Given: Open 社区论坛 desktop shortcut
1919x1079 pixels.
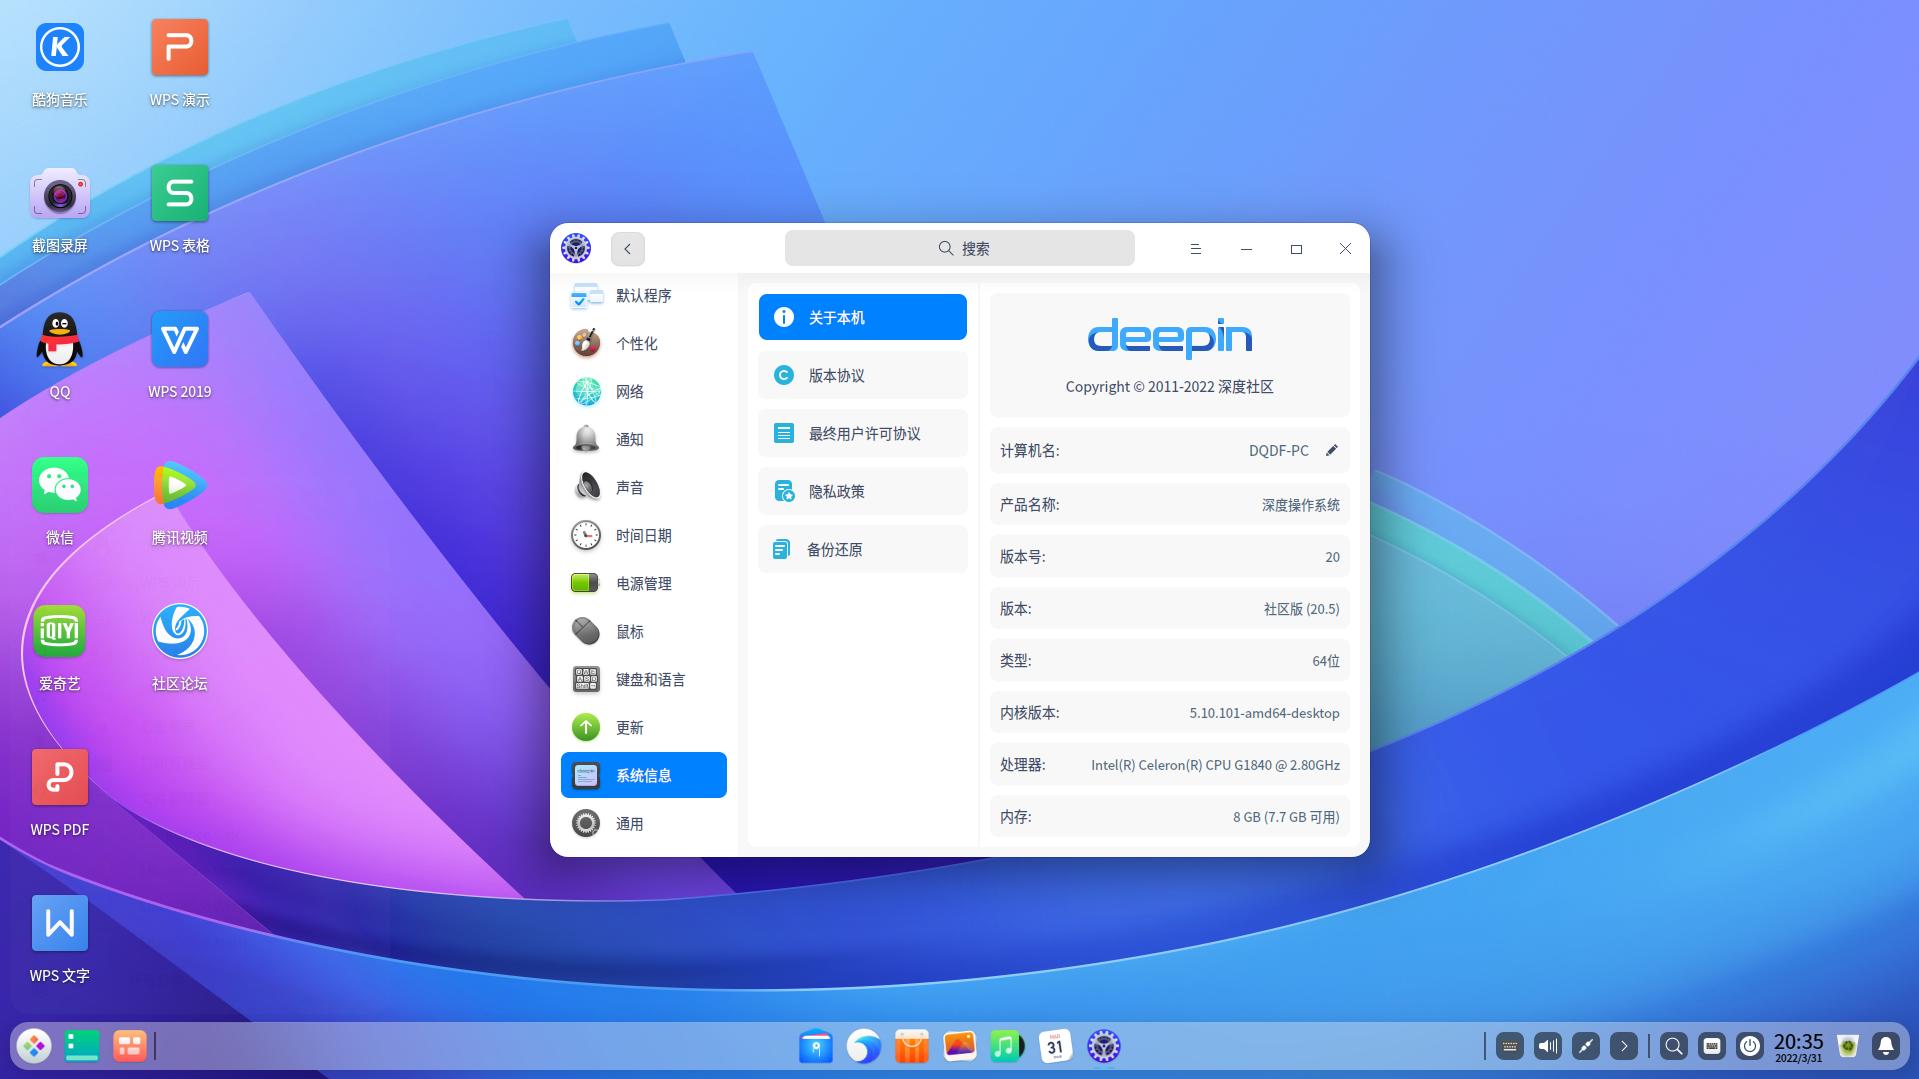Looking at the screenshot, I should pyautogui.click(x=180, y=647).
